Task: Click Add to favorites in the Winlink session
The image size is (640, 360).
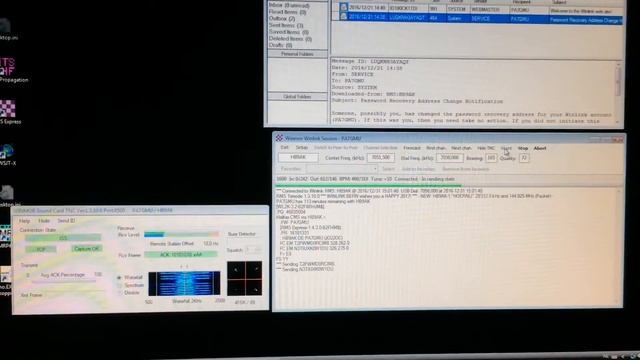Action: (418, 169)
